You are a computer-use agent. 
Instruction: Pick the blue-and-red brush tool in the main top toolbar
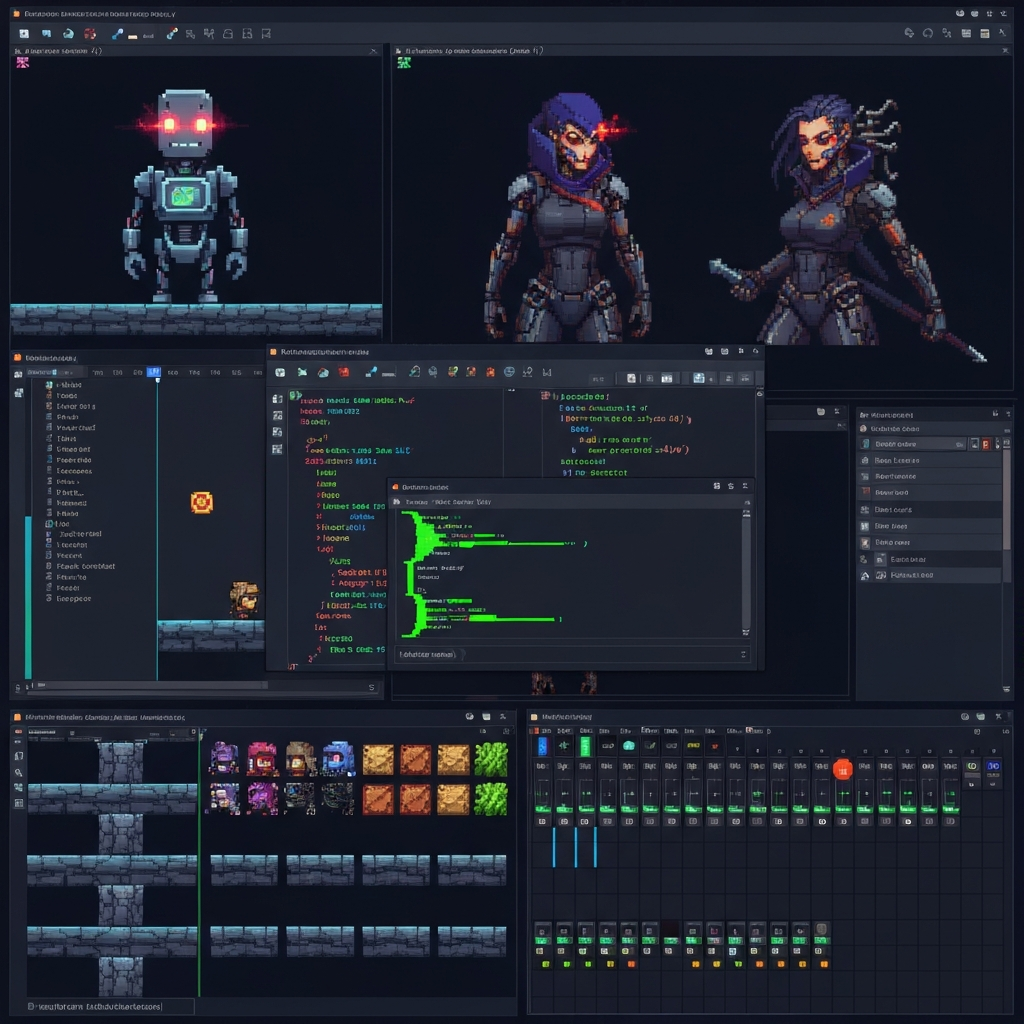pyautogui.click(x=172, y=33)
